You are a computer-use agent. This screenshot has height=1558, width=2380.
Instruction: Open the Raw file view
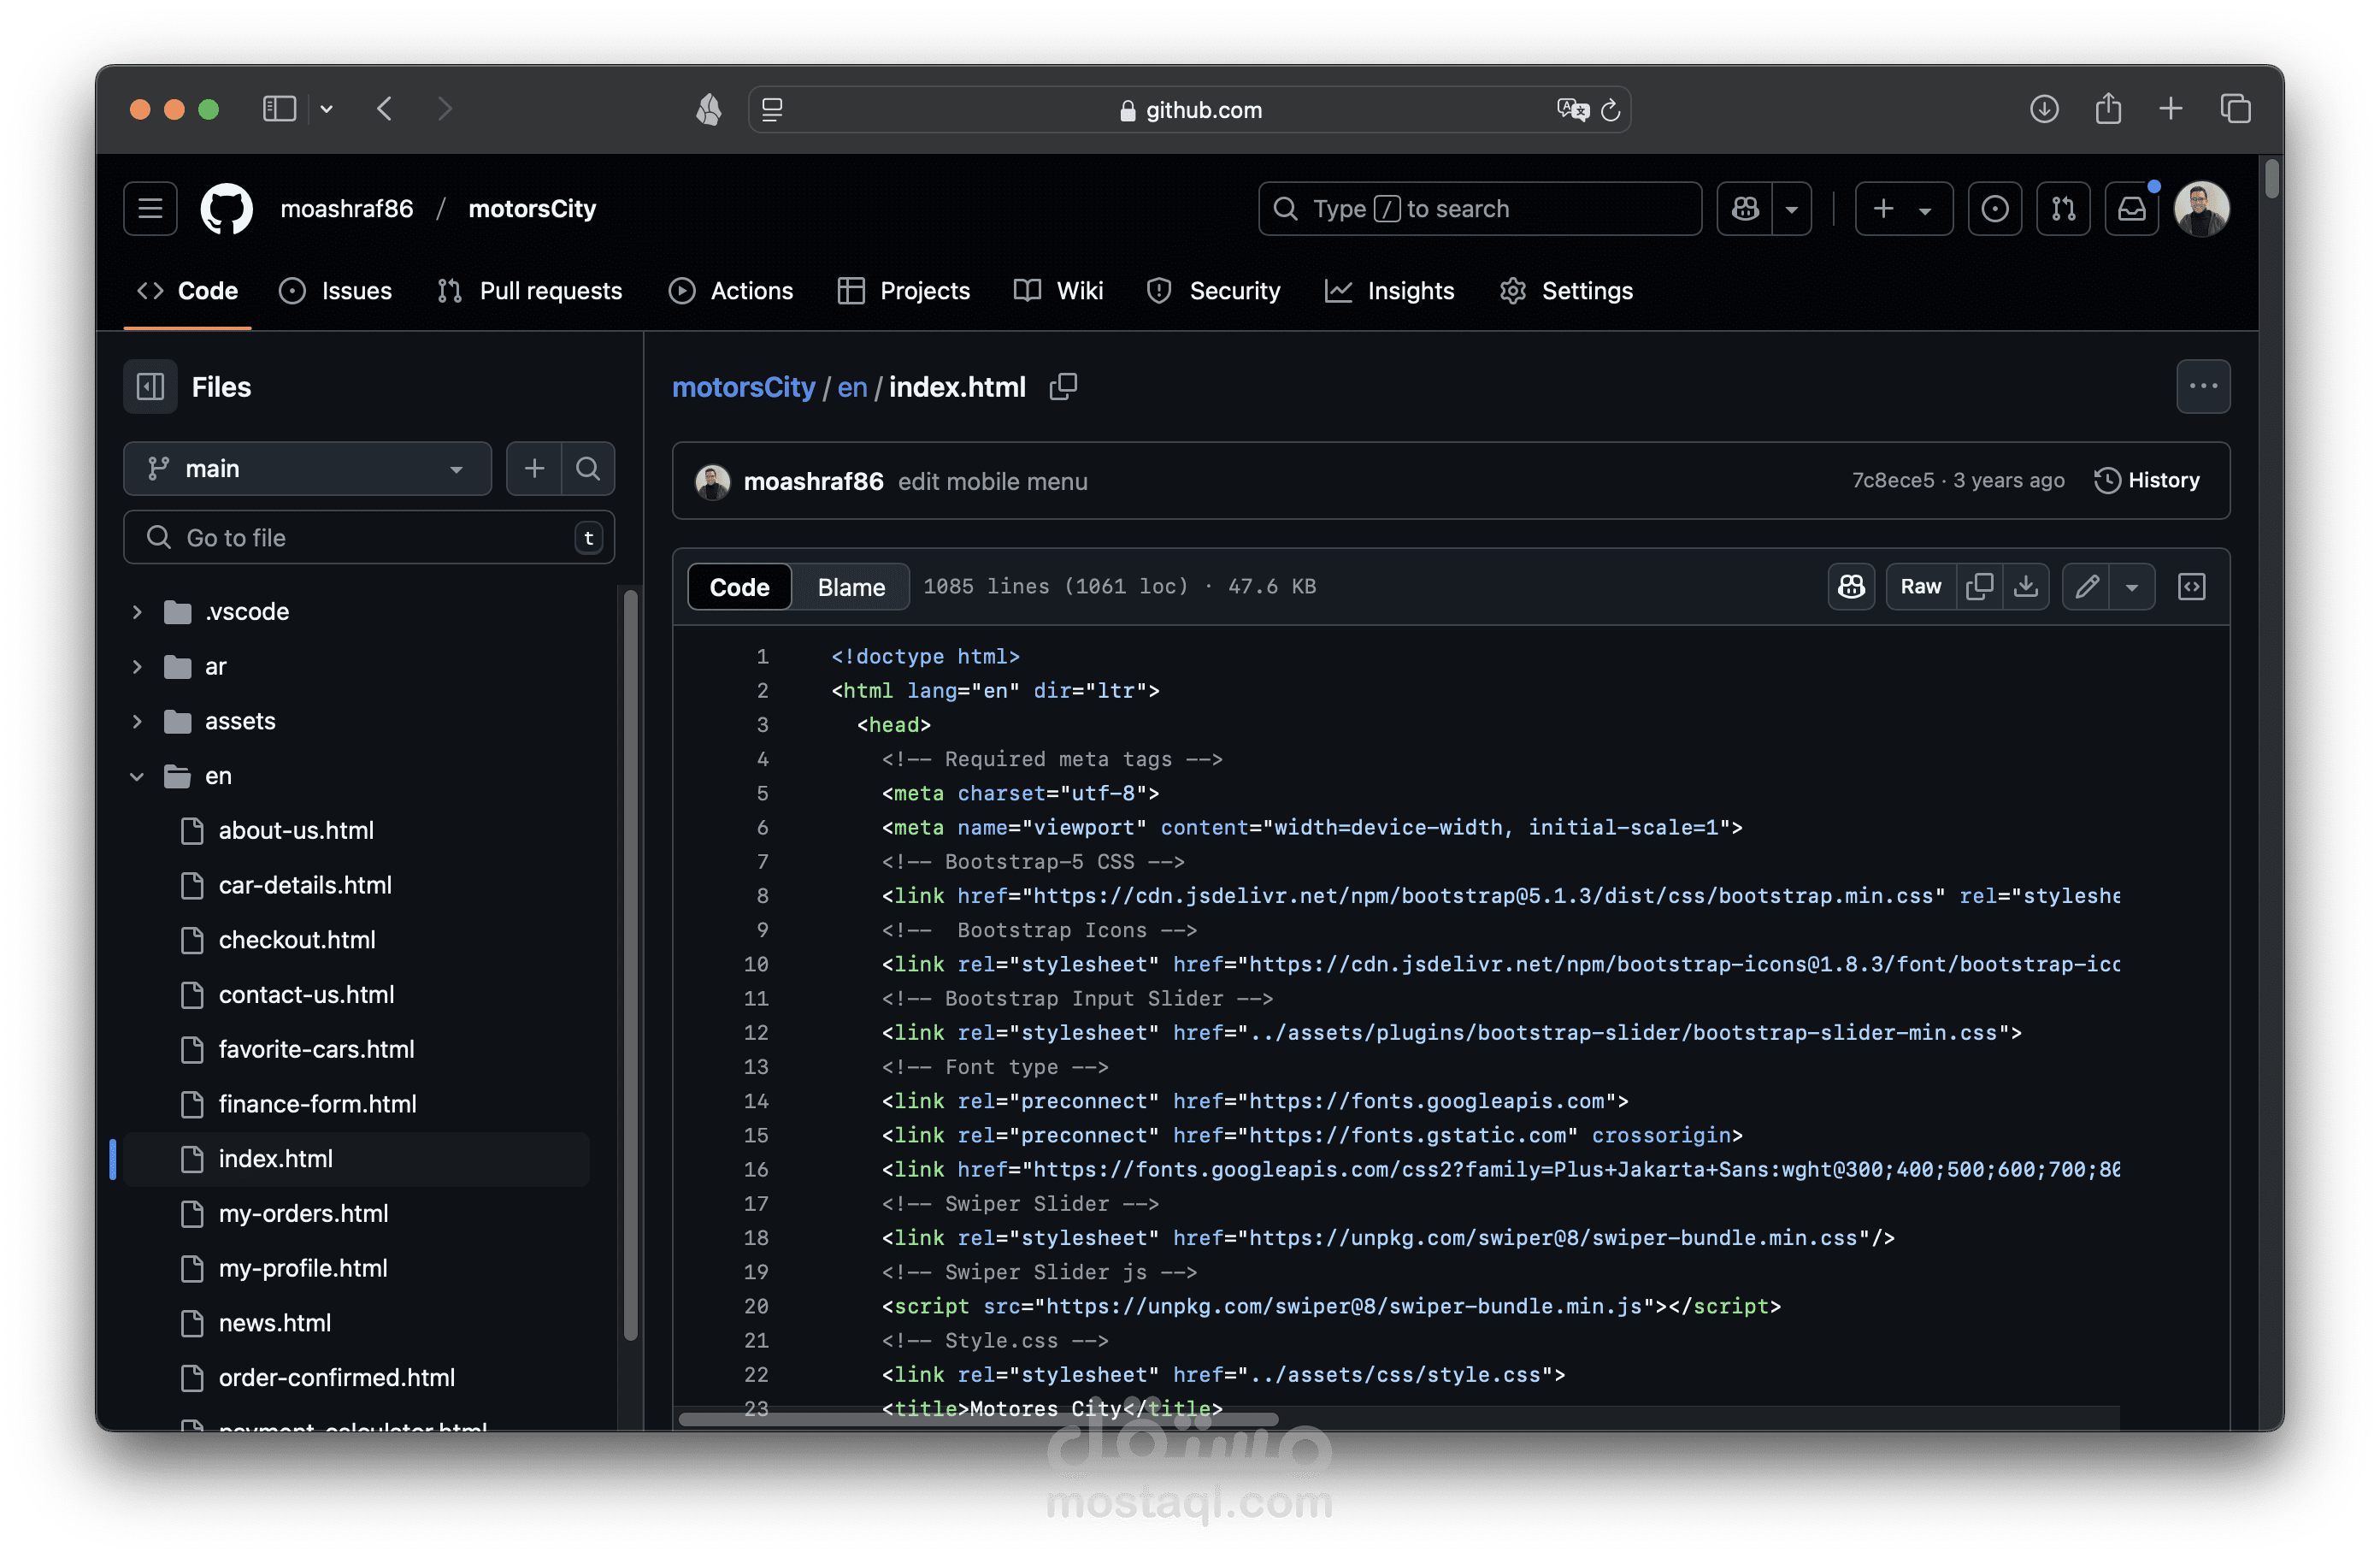point(1920,587)
